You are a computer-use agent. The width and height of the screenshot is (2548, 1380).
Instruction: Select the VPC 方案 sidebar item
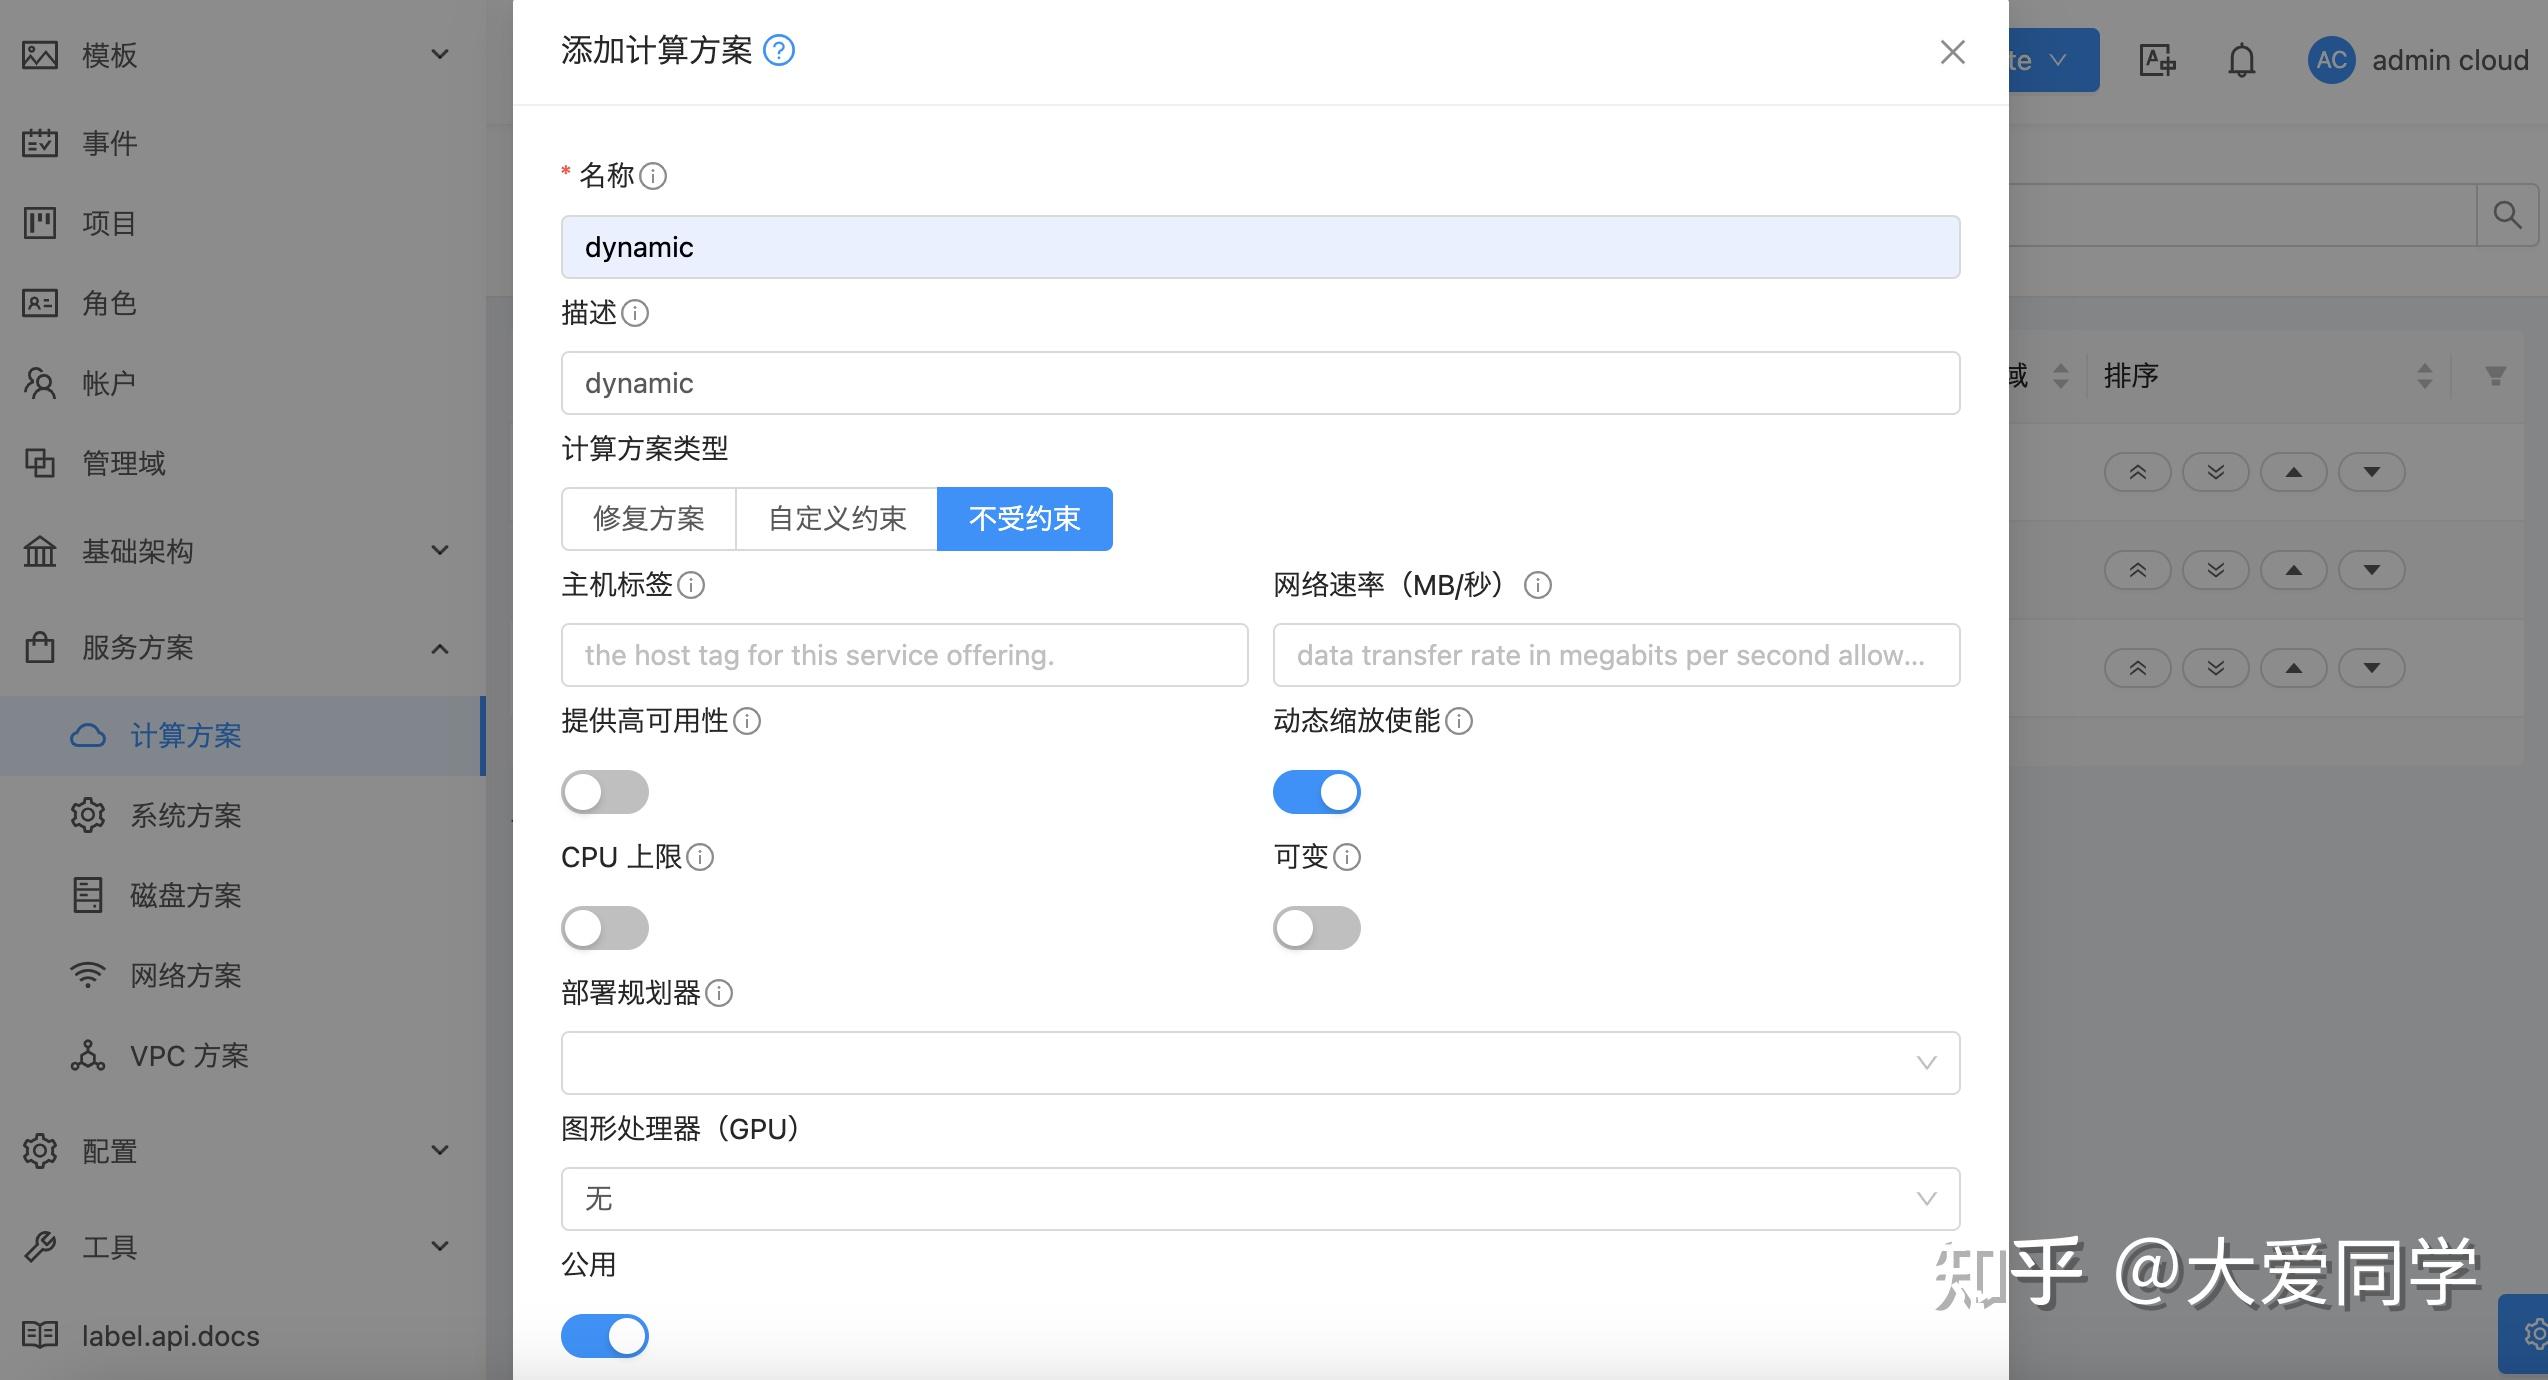coord(190,1055)
